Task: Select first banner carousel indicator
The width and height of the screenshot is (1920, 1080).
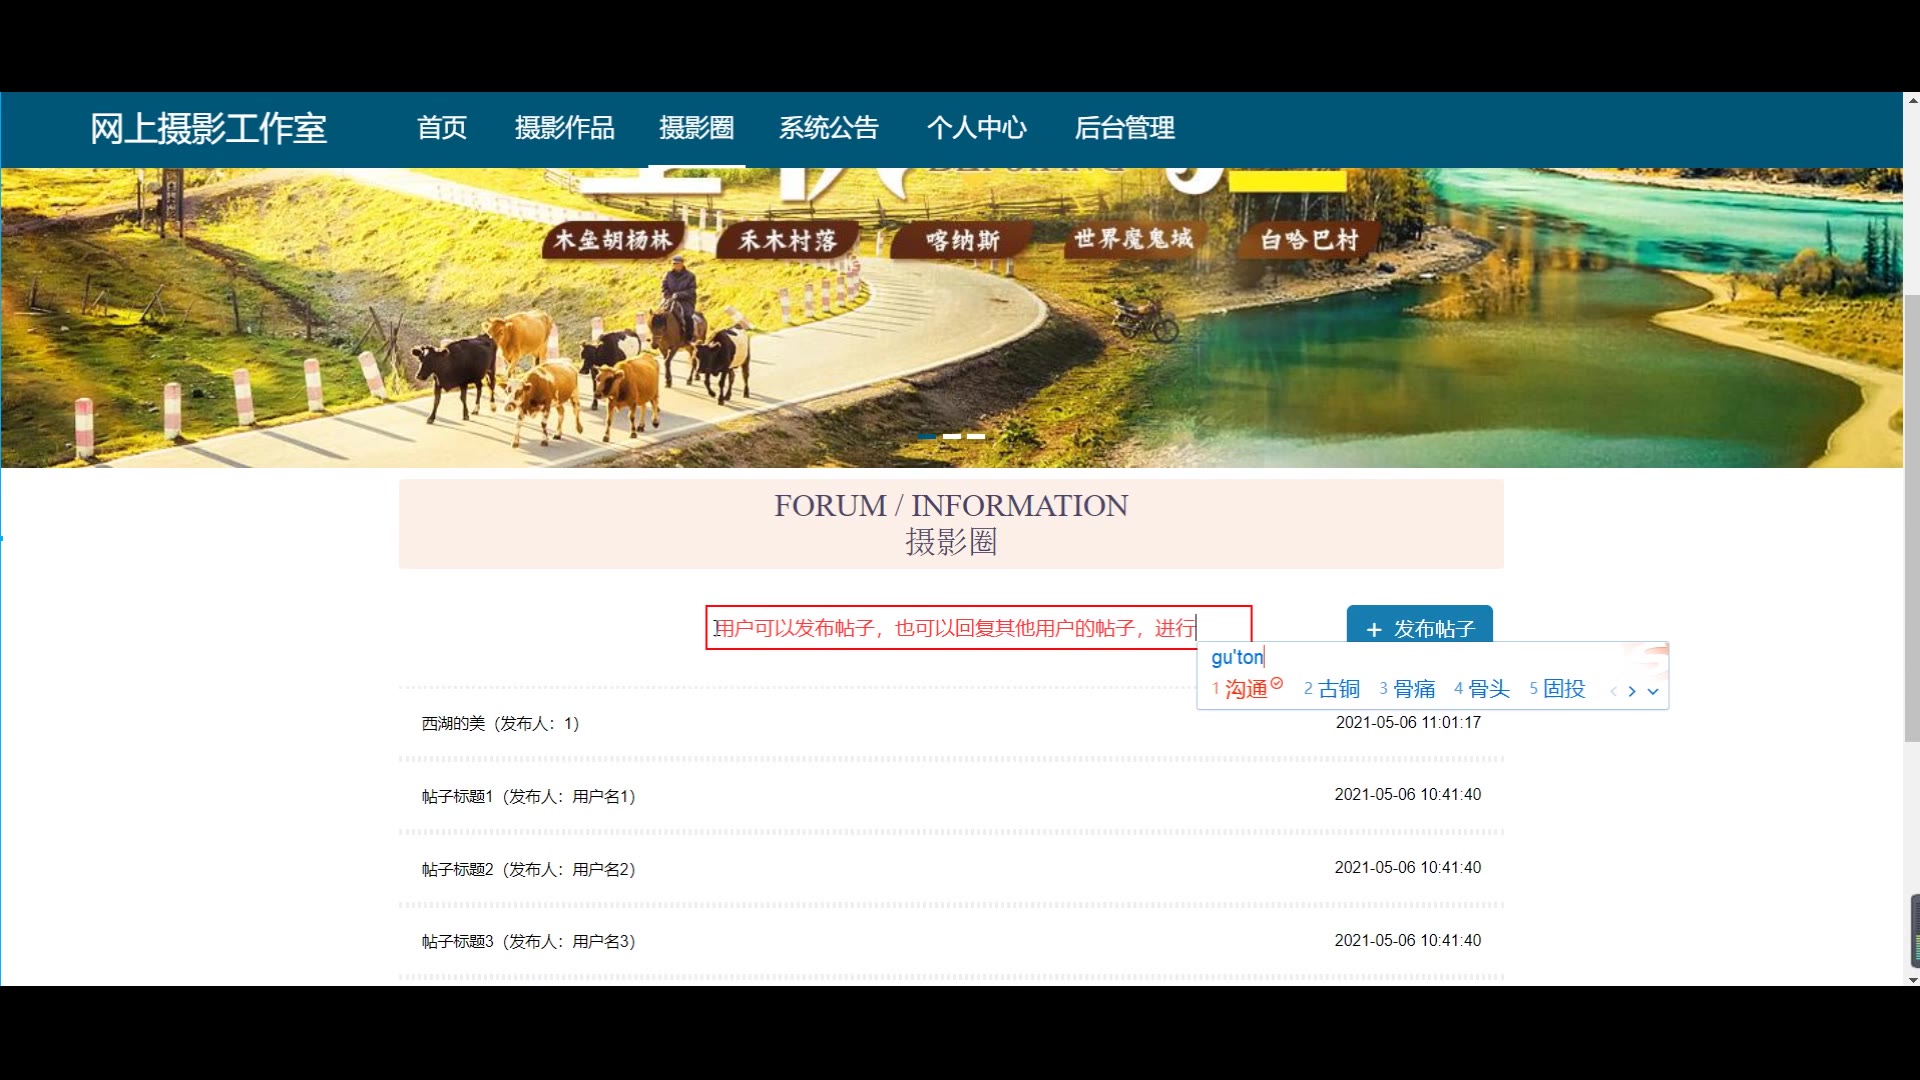Action: click(927, 436)
